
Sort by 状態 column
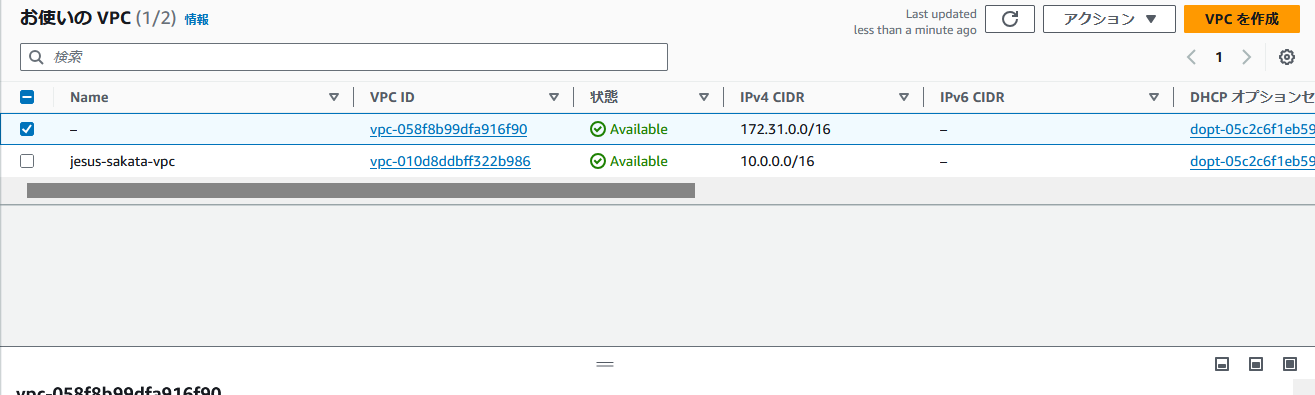tap(704, 97)
